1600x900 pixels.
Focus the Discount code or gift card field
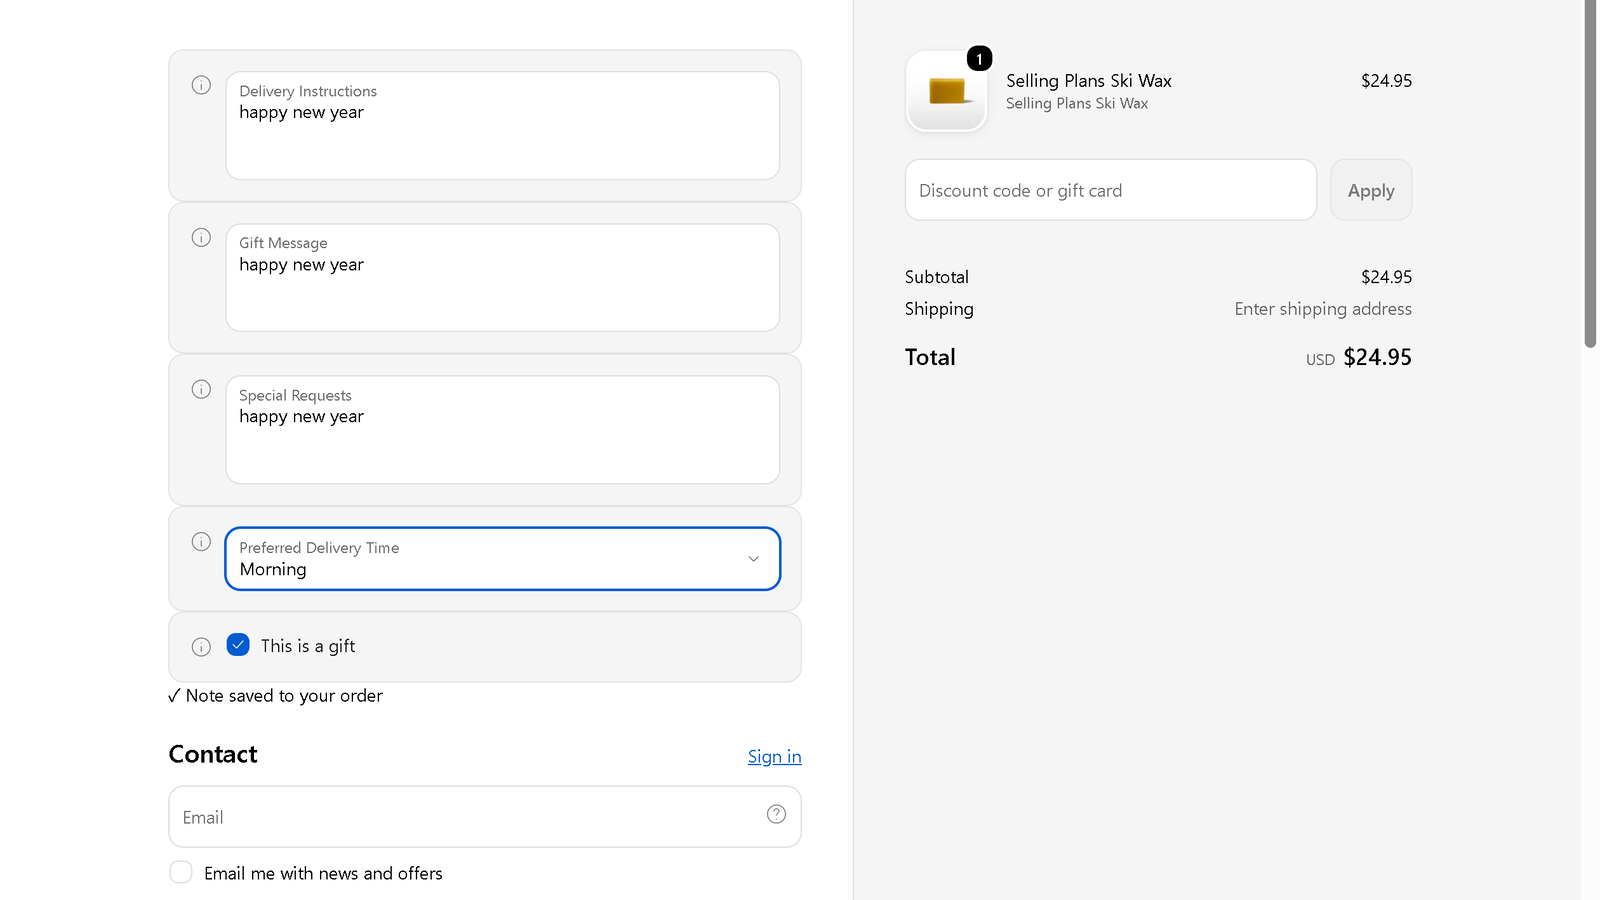pyautogui.click(x=1111, y=190)
